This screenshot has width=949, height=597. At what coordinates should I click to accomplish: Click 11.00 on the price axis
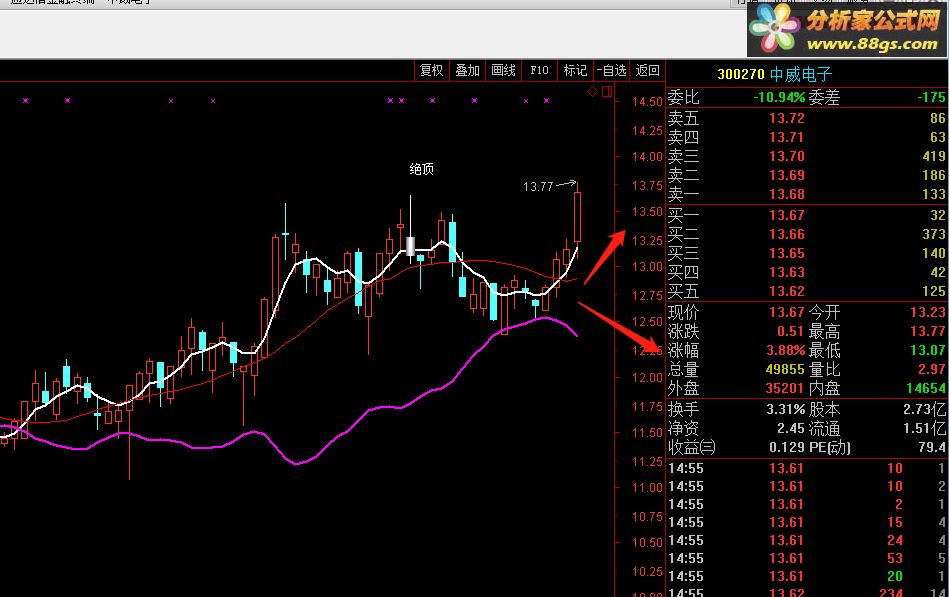[x=647, y=487]
